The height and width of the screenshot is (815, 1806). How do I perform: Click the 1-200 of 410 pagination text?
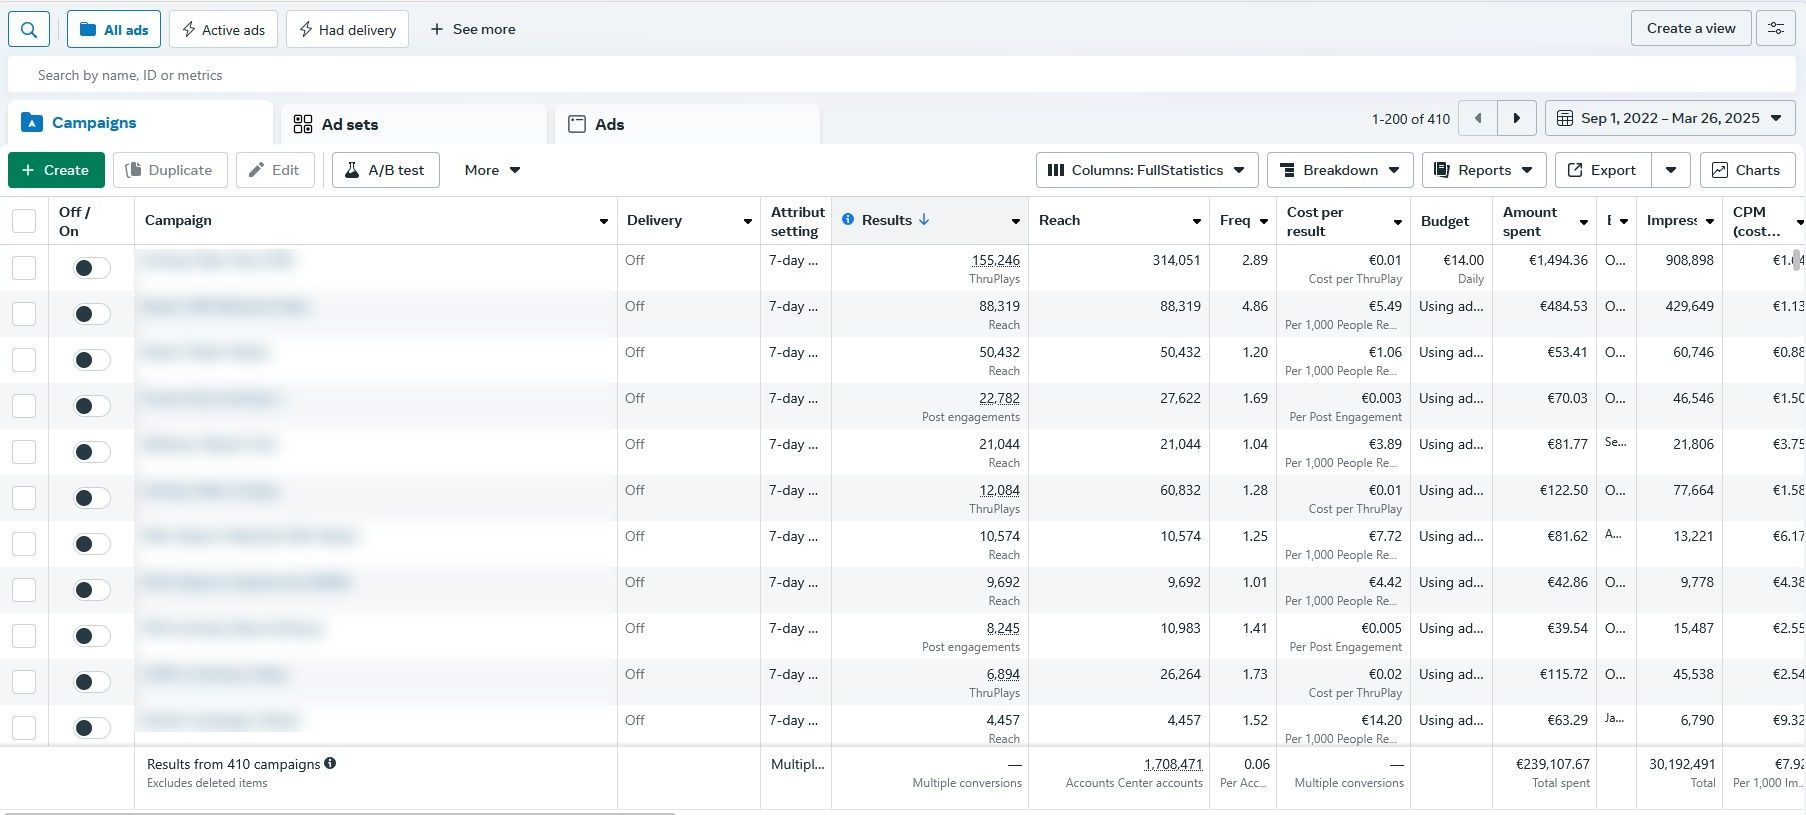pos(1410,119)
